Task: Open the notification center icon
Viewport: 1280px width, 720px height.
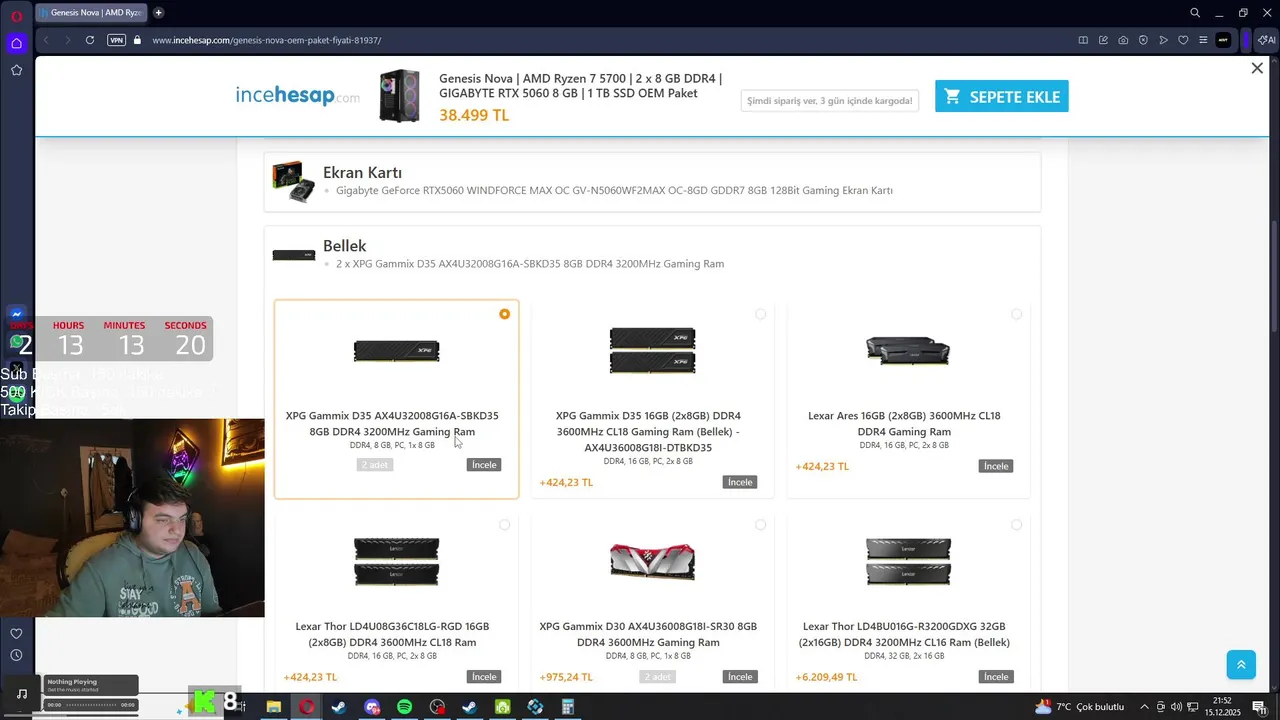Action: (1259, 707)
